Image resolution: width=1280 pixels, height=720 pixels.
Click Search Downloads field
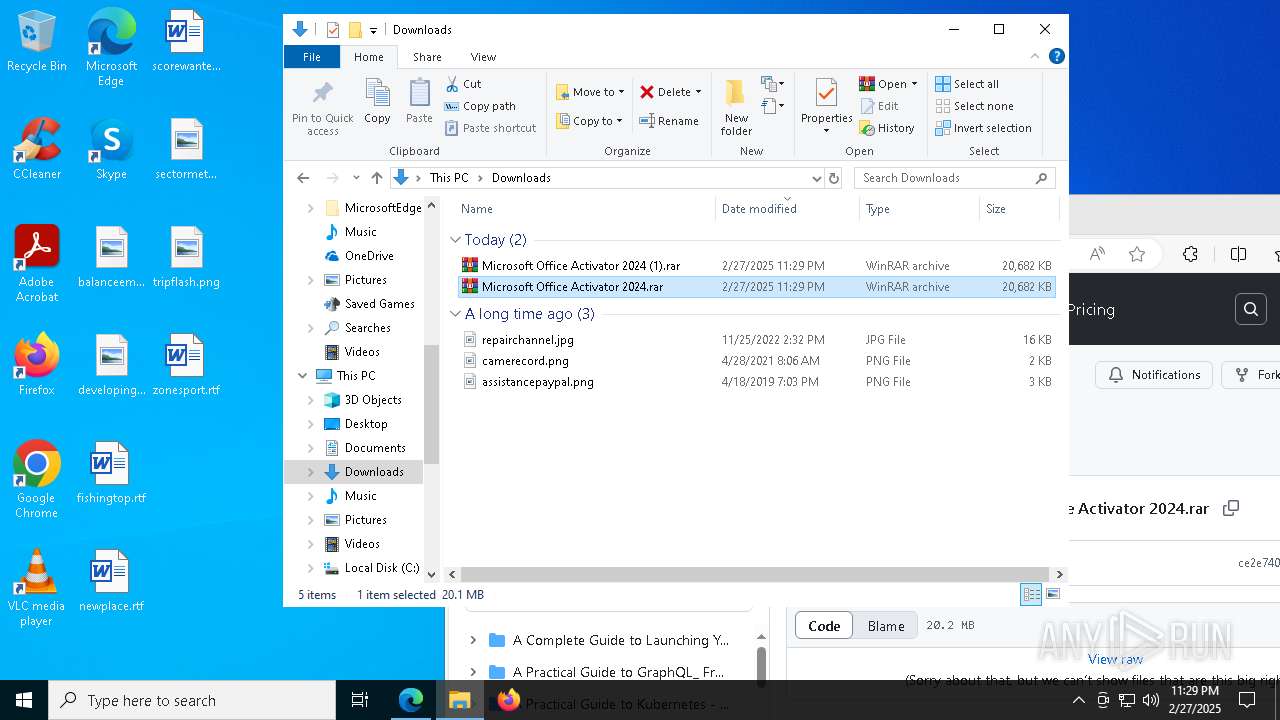(x=955, y=178)
